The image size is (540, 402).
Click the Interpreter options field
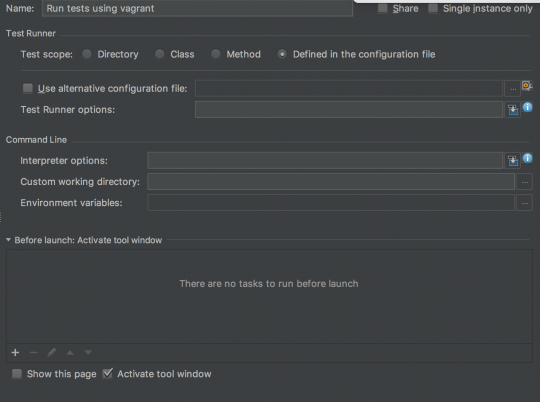325,161
